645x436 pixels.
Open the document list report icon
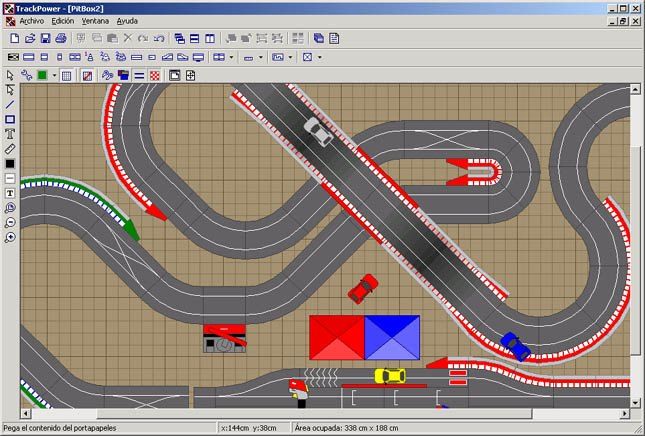pyautogui.click(x=334, y=39)
